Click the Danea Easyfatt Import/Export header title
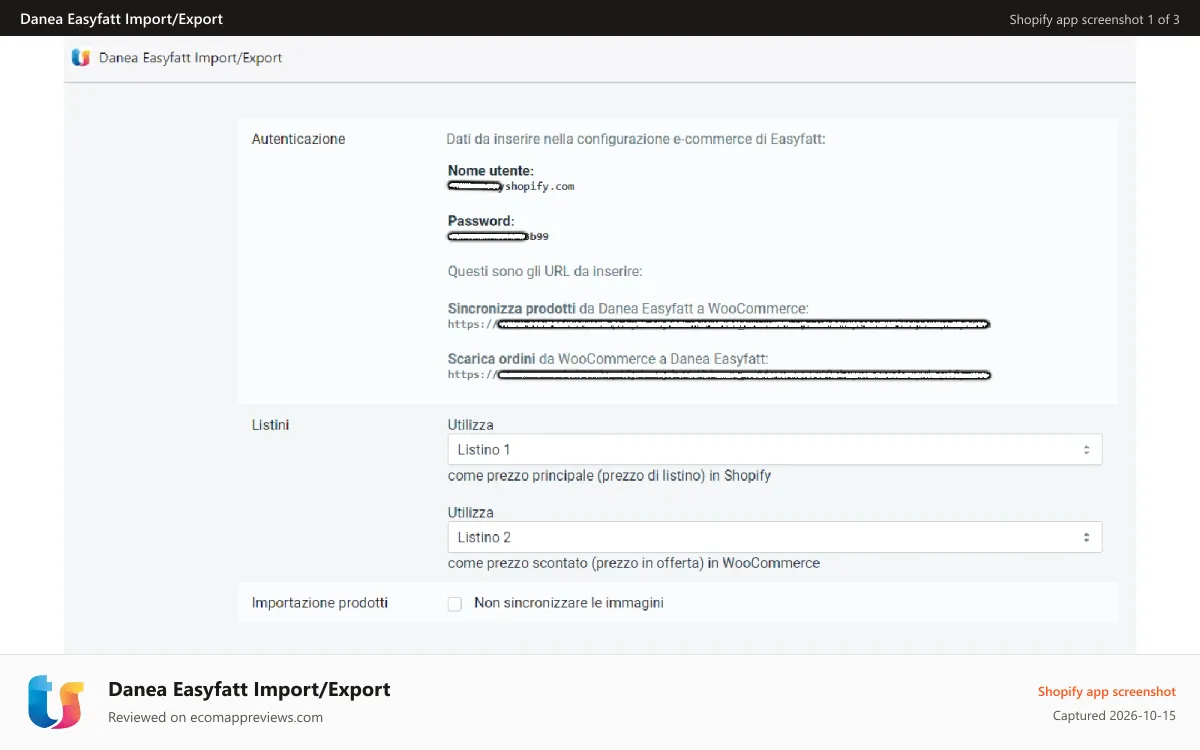Screen dimensions: 1200x750 (191, 58)
